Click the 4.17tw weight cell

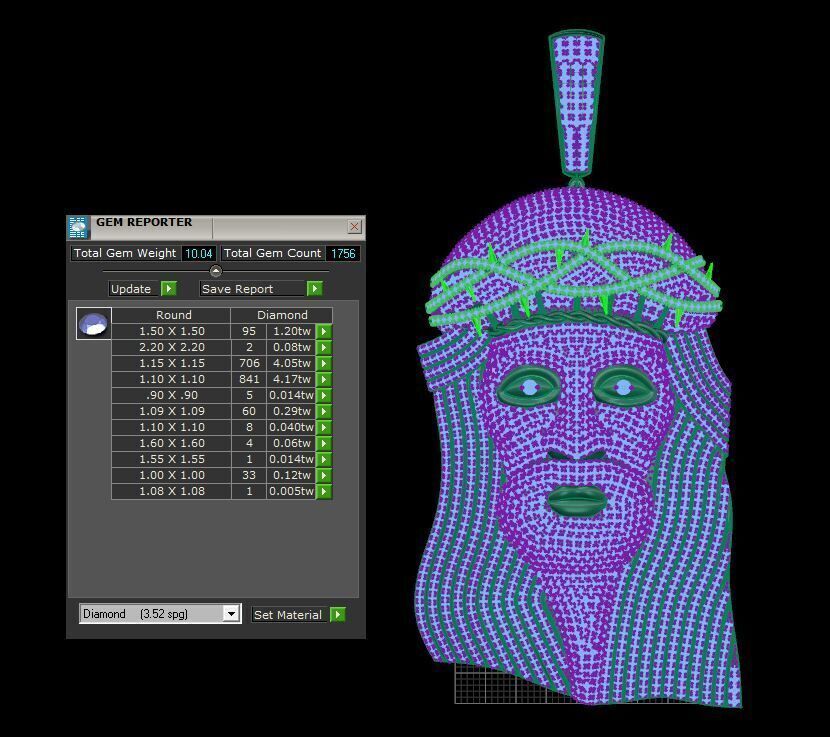[291, 379]
